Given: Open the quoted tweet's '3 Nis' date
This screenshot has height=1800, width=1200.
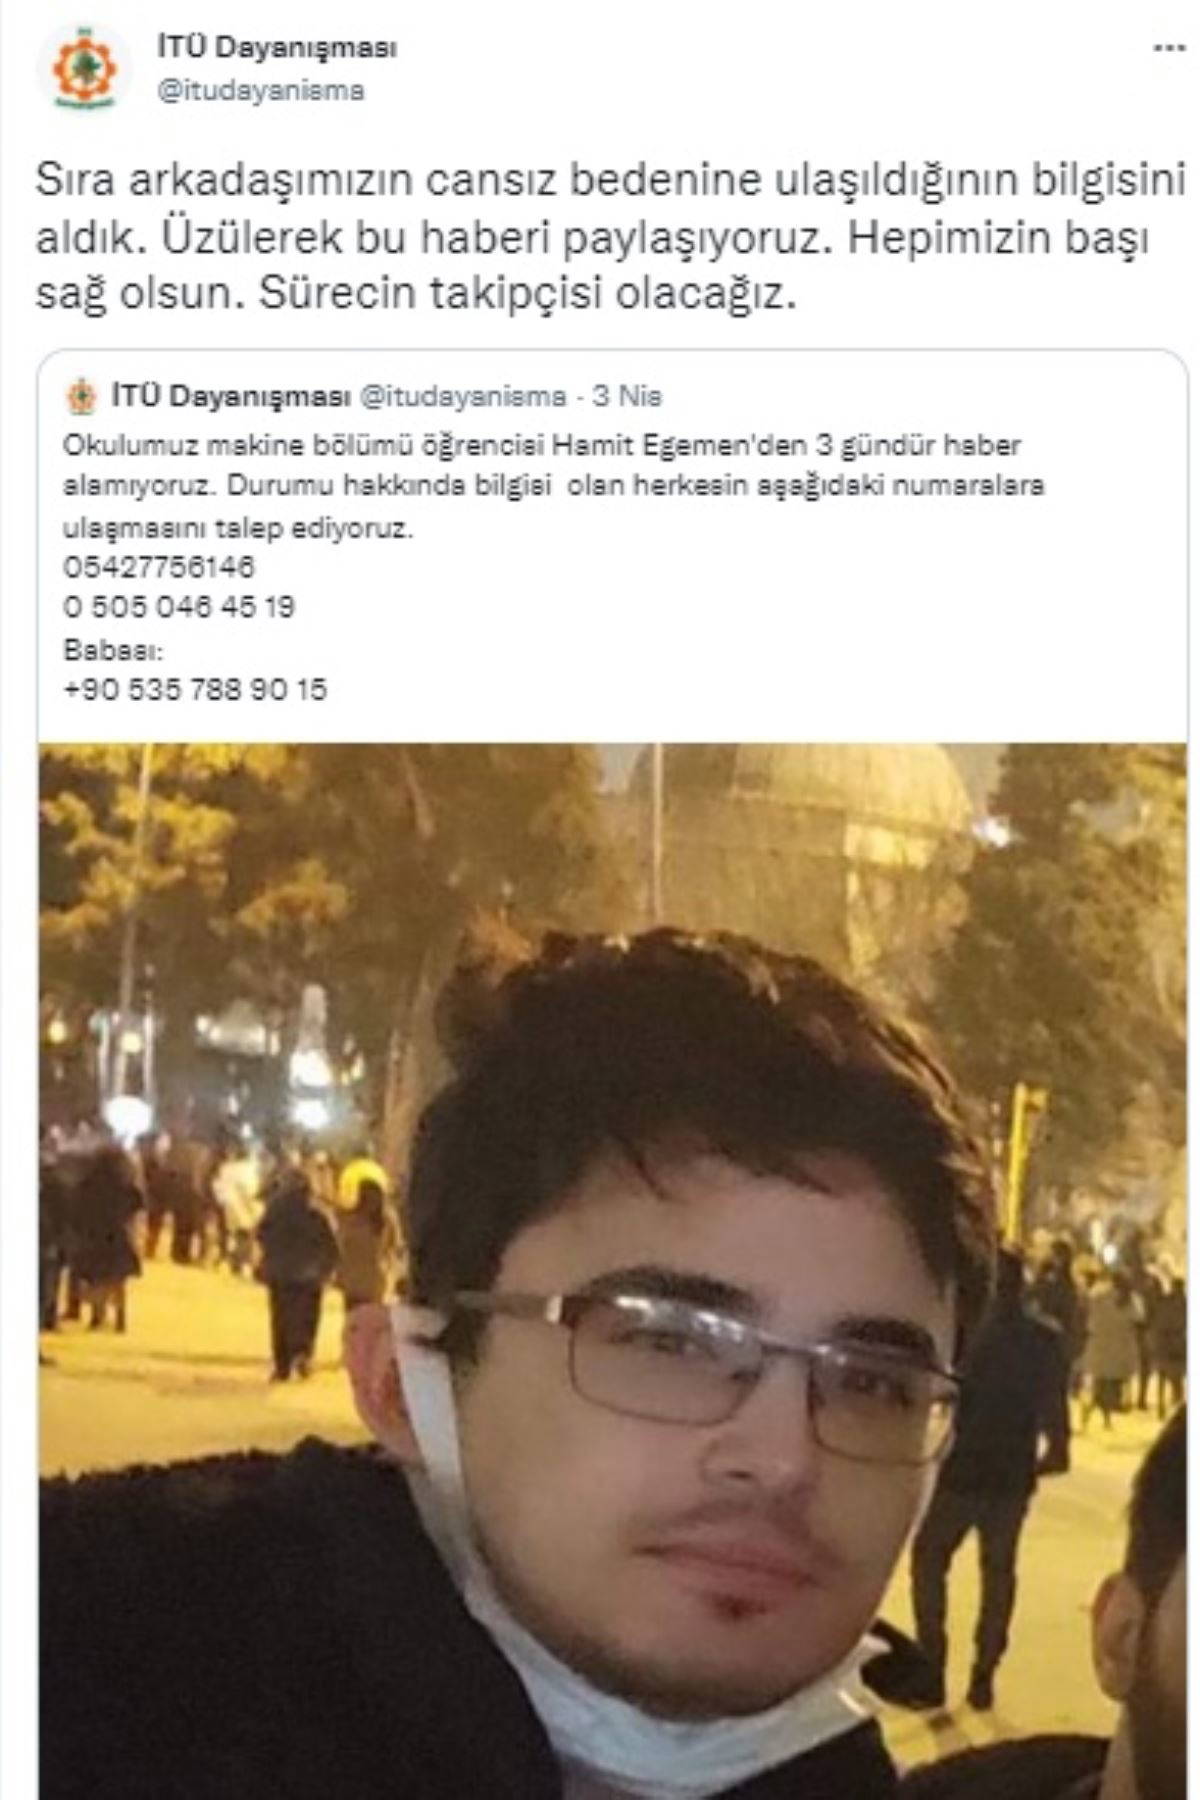Looking at the screenshot, I should click(x=627, y=397).
